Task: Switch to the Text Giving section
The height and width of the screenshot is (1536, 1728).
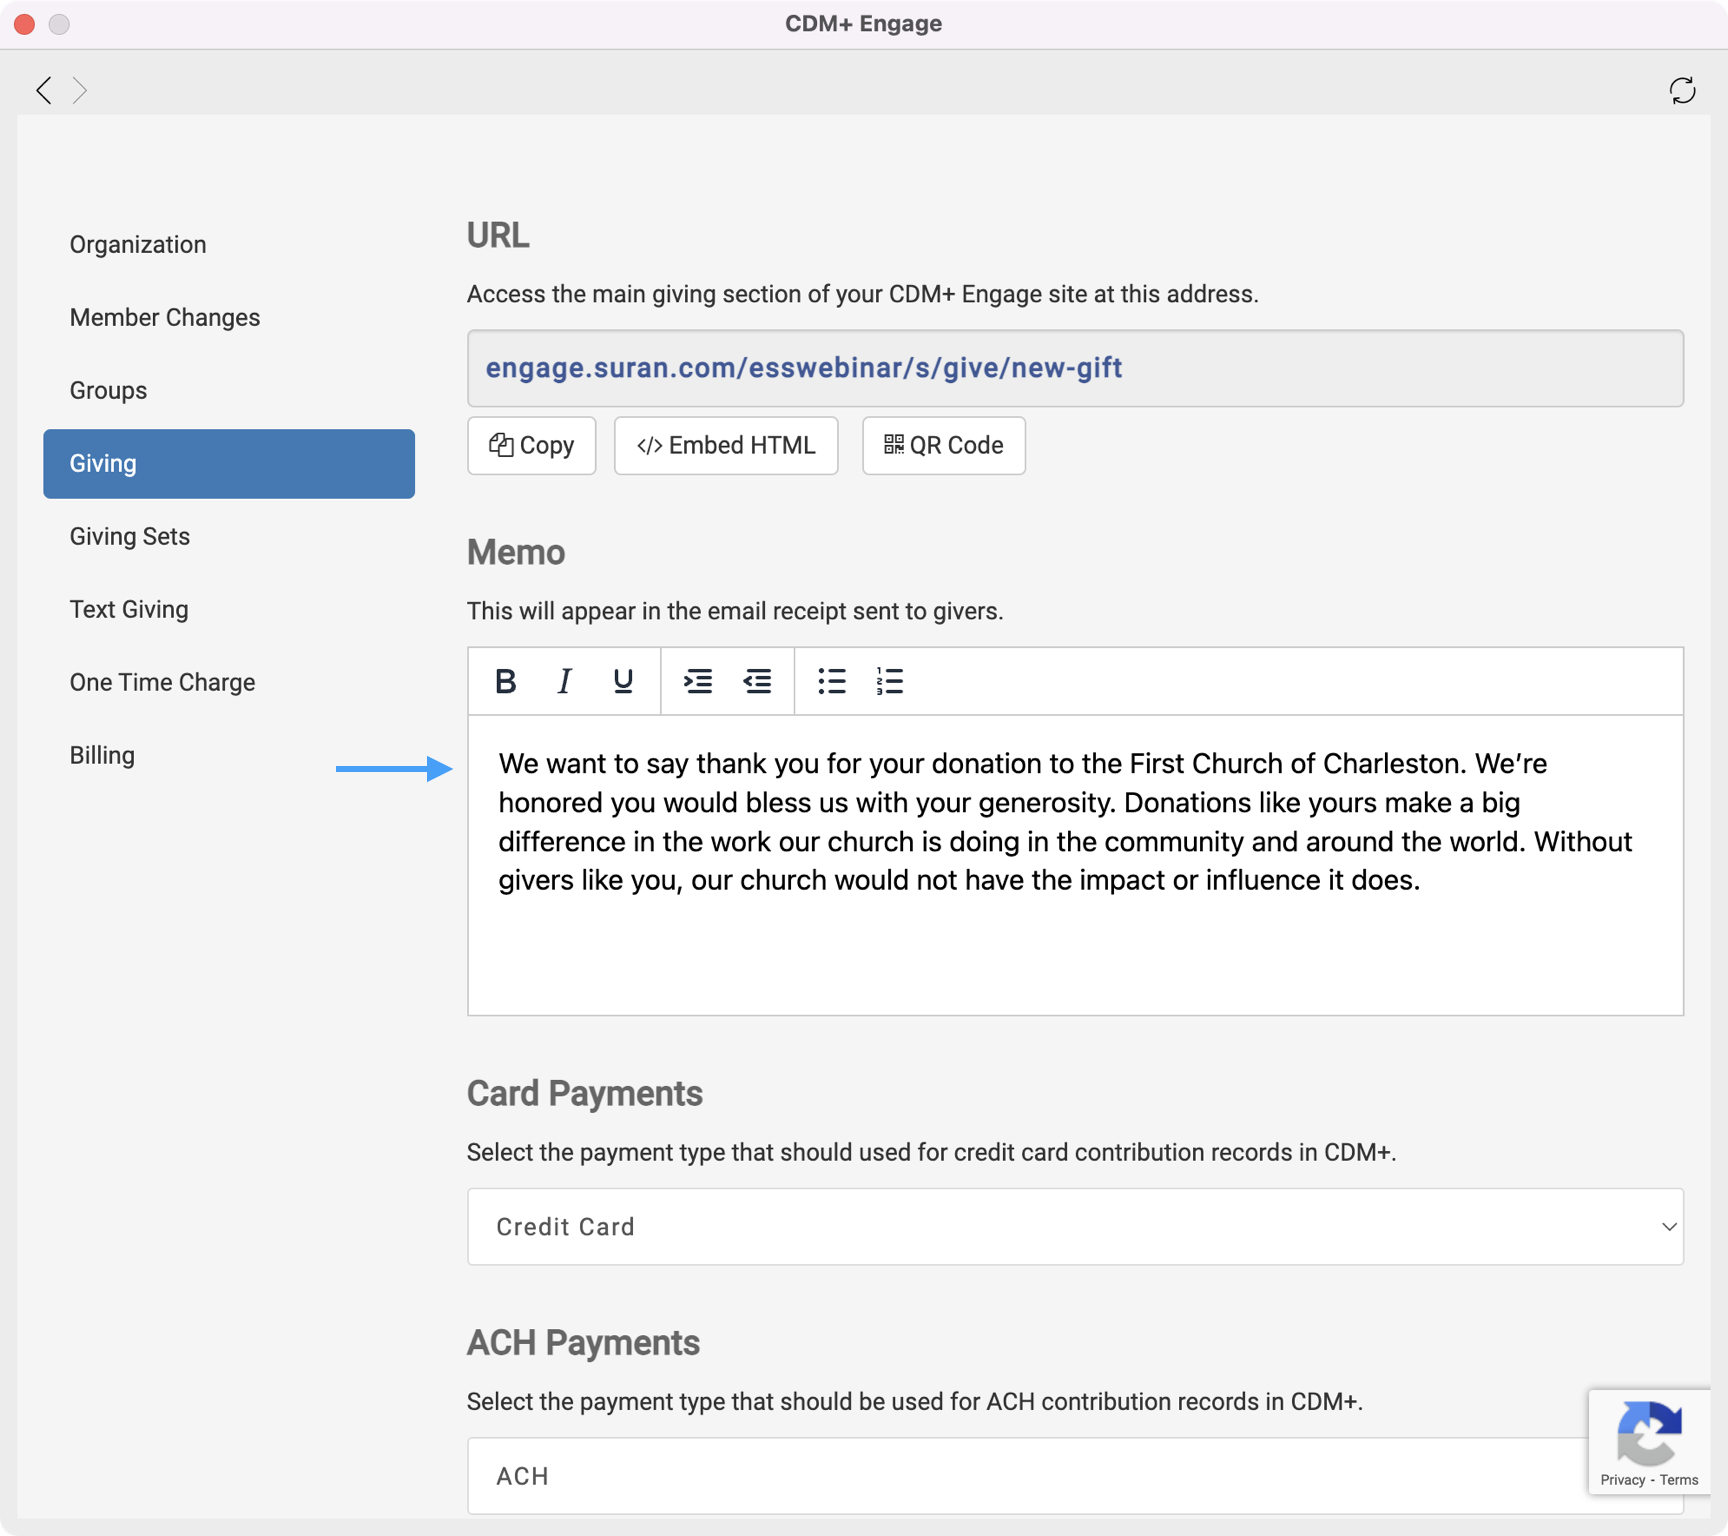Action: (x=129, y=609)
